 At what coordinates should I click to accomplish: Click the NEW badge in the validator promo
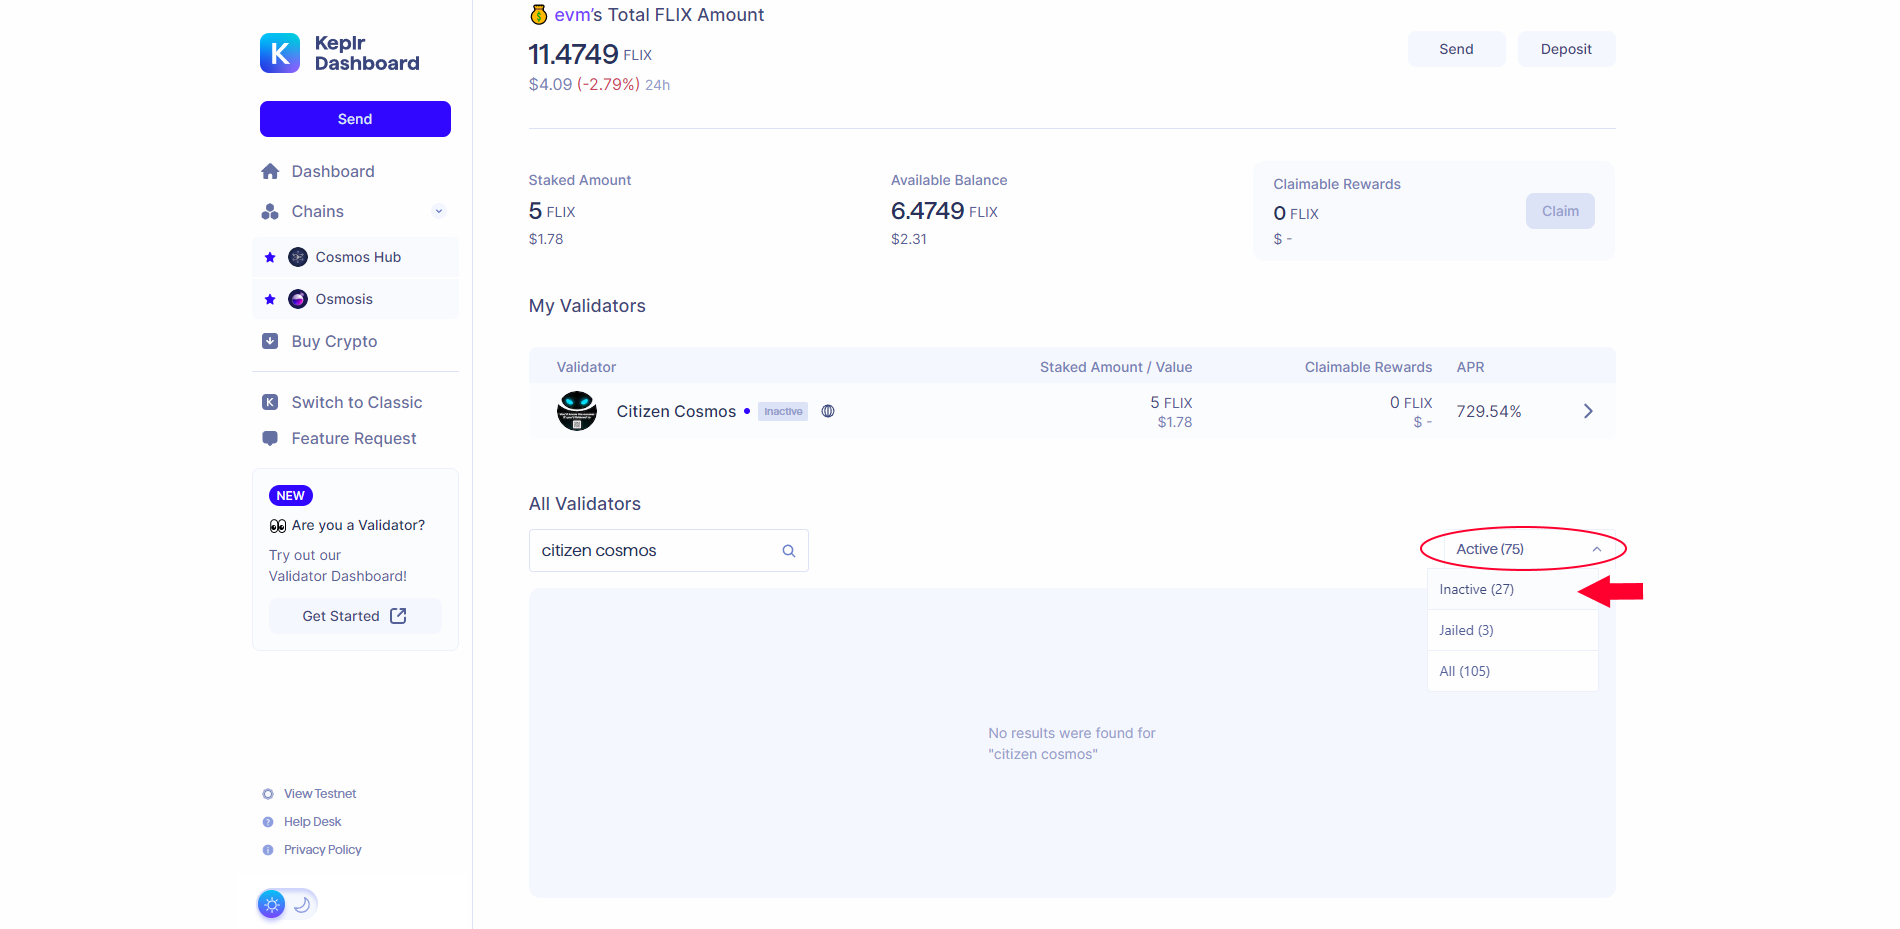(x=291, y=496)
